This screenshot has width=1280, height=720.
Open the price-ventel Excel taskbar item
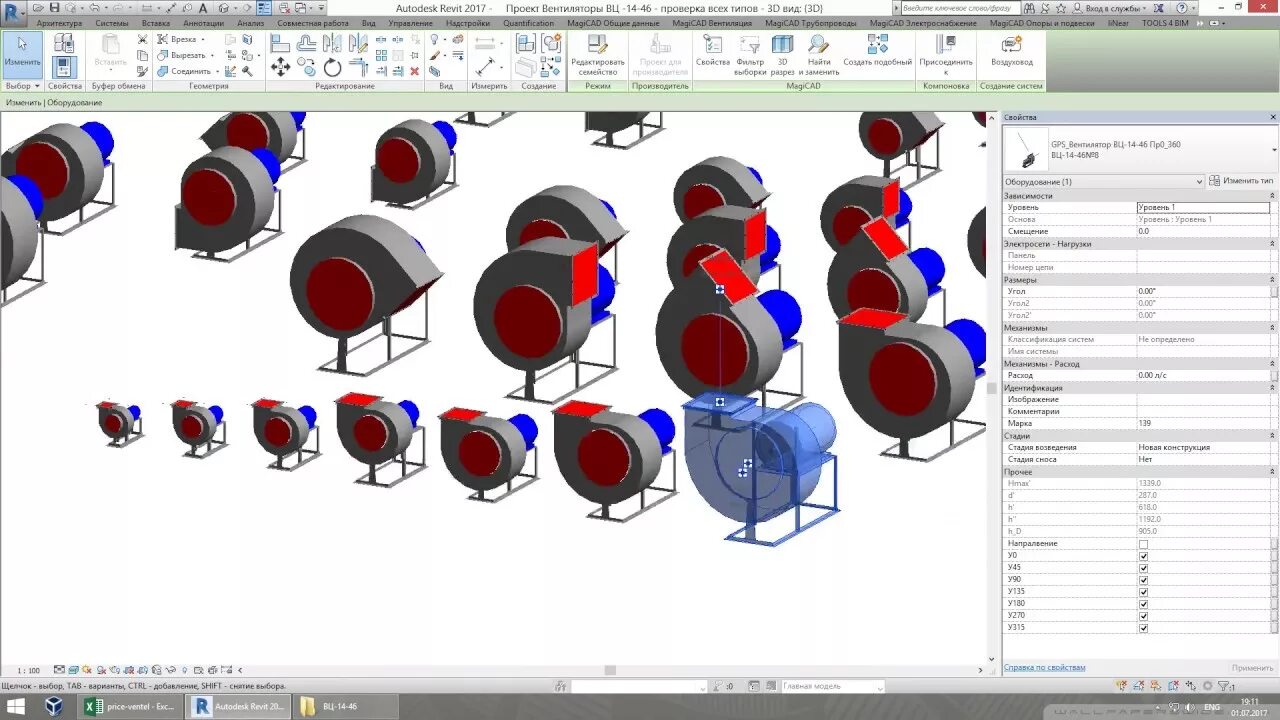(129, 706)
